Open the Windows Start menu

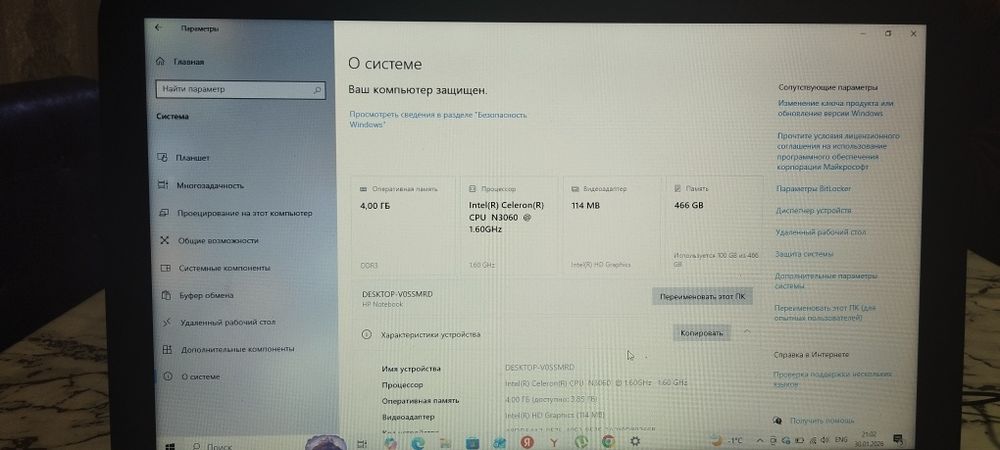click(170, 445)
